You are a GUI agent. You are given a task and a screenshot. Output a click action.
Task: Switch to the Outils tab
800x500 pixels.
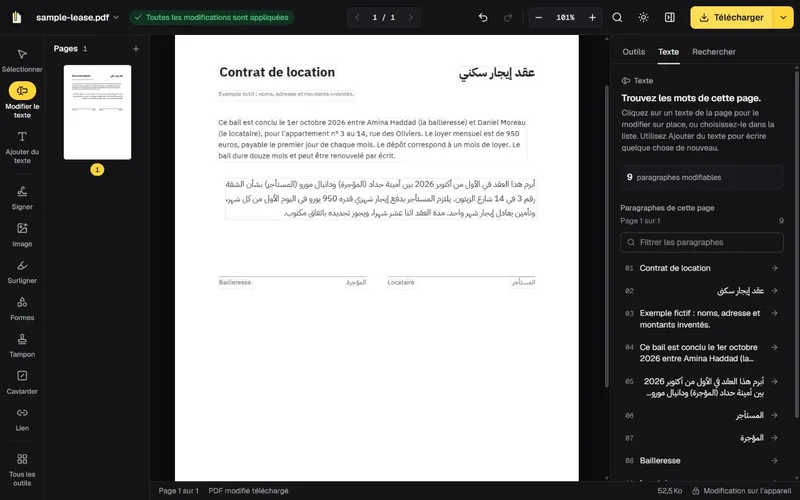coord(634,52)
